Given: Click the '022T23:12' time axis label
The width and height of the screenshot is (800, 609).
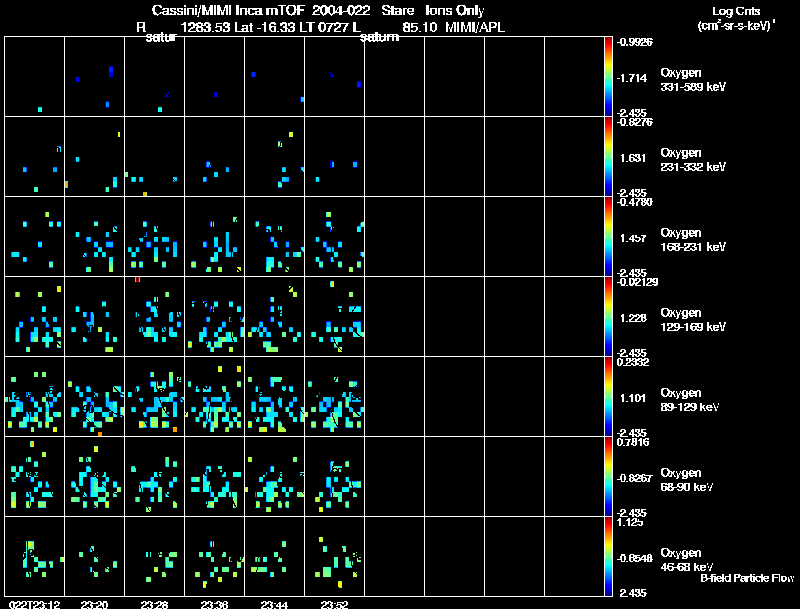Looking at the screenshot, I should click(x=35, y=604).
